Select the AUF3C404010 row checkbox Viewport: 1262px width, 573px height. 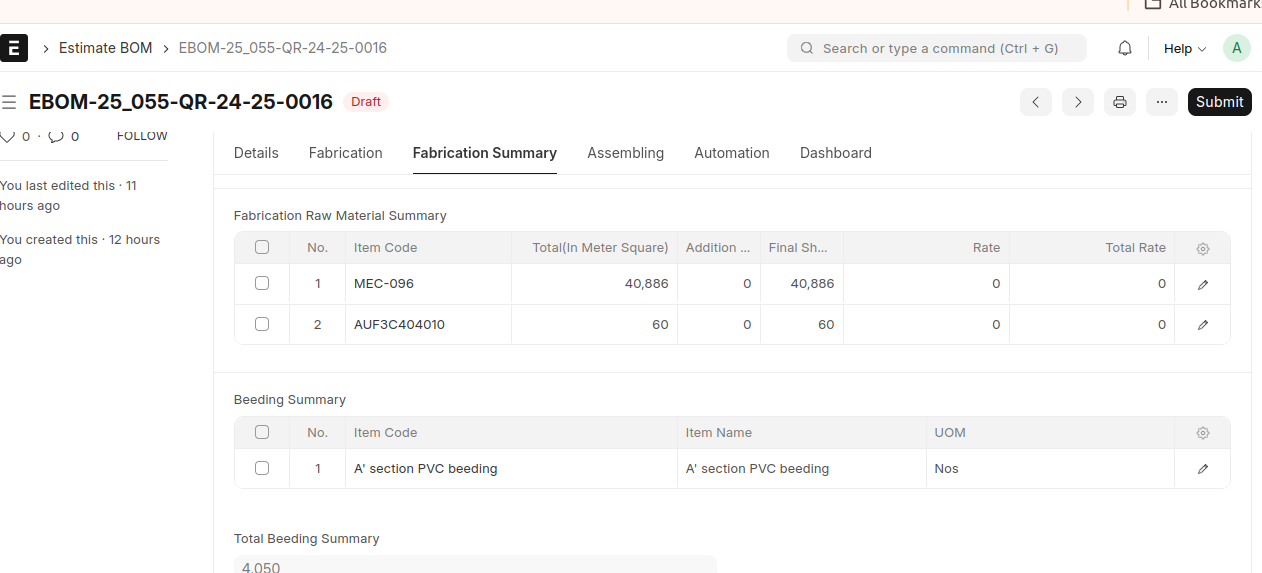point(262,324)
